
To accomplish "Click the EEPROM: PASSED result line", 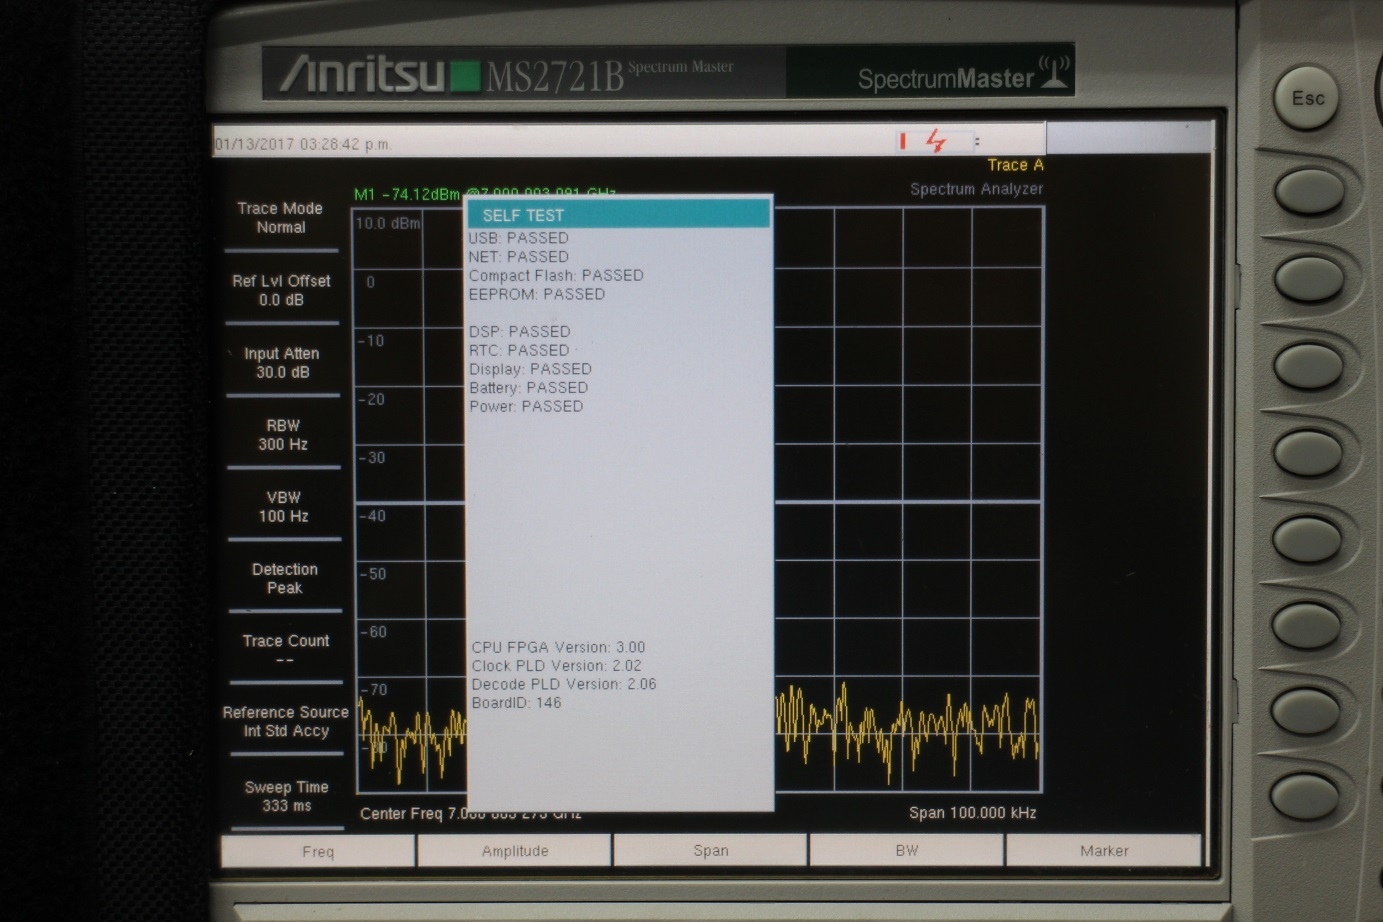I will 537,294.
